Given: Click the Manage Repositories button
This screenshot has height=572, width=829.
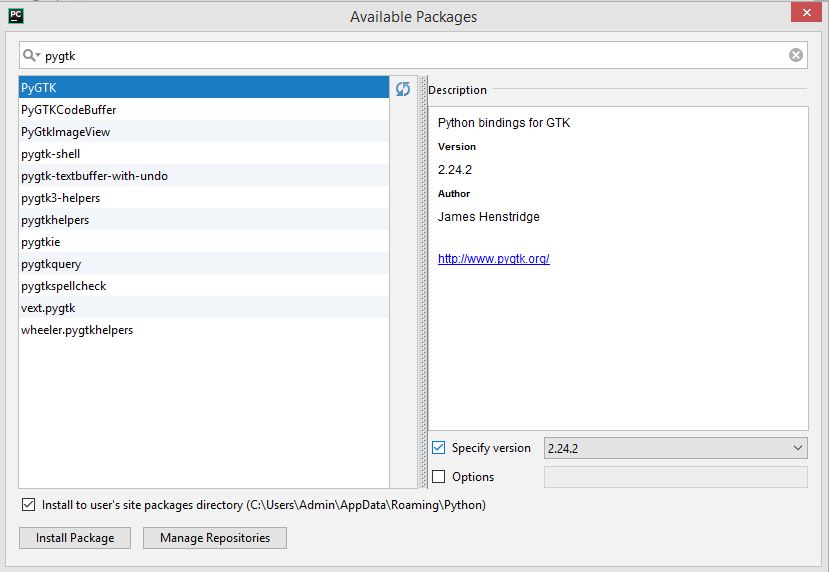Looking at the screenshot, I should pos(215,538).
